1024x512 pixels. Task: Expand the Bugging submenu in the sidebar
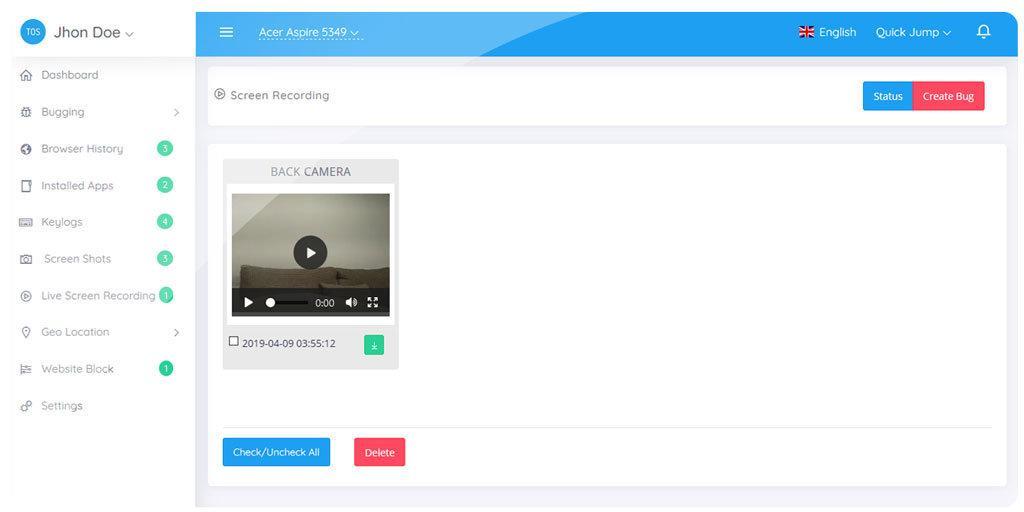98,112
